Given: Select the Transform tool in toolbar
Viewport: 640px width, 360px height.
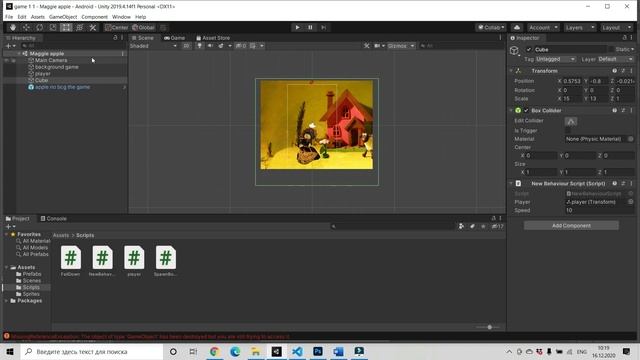Looking at the screenshot, I should click(80, 27).
